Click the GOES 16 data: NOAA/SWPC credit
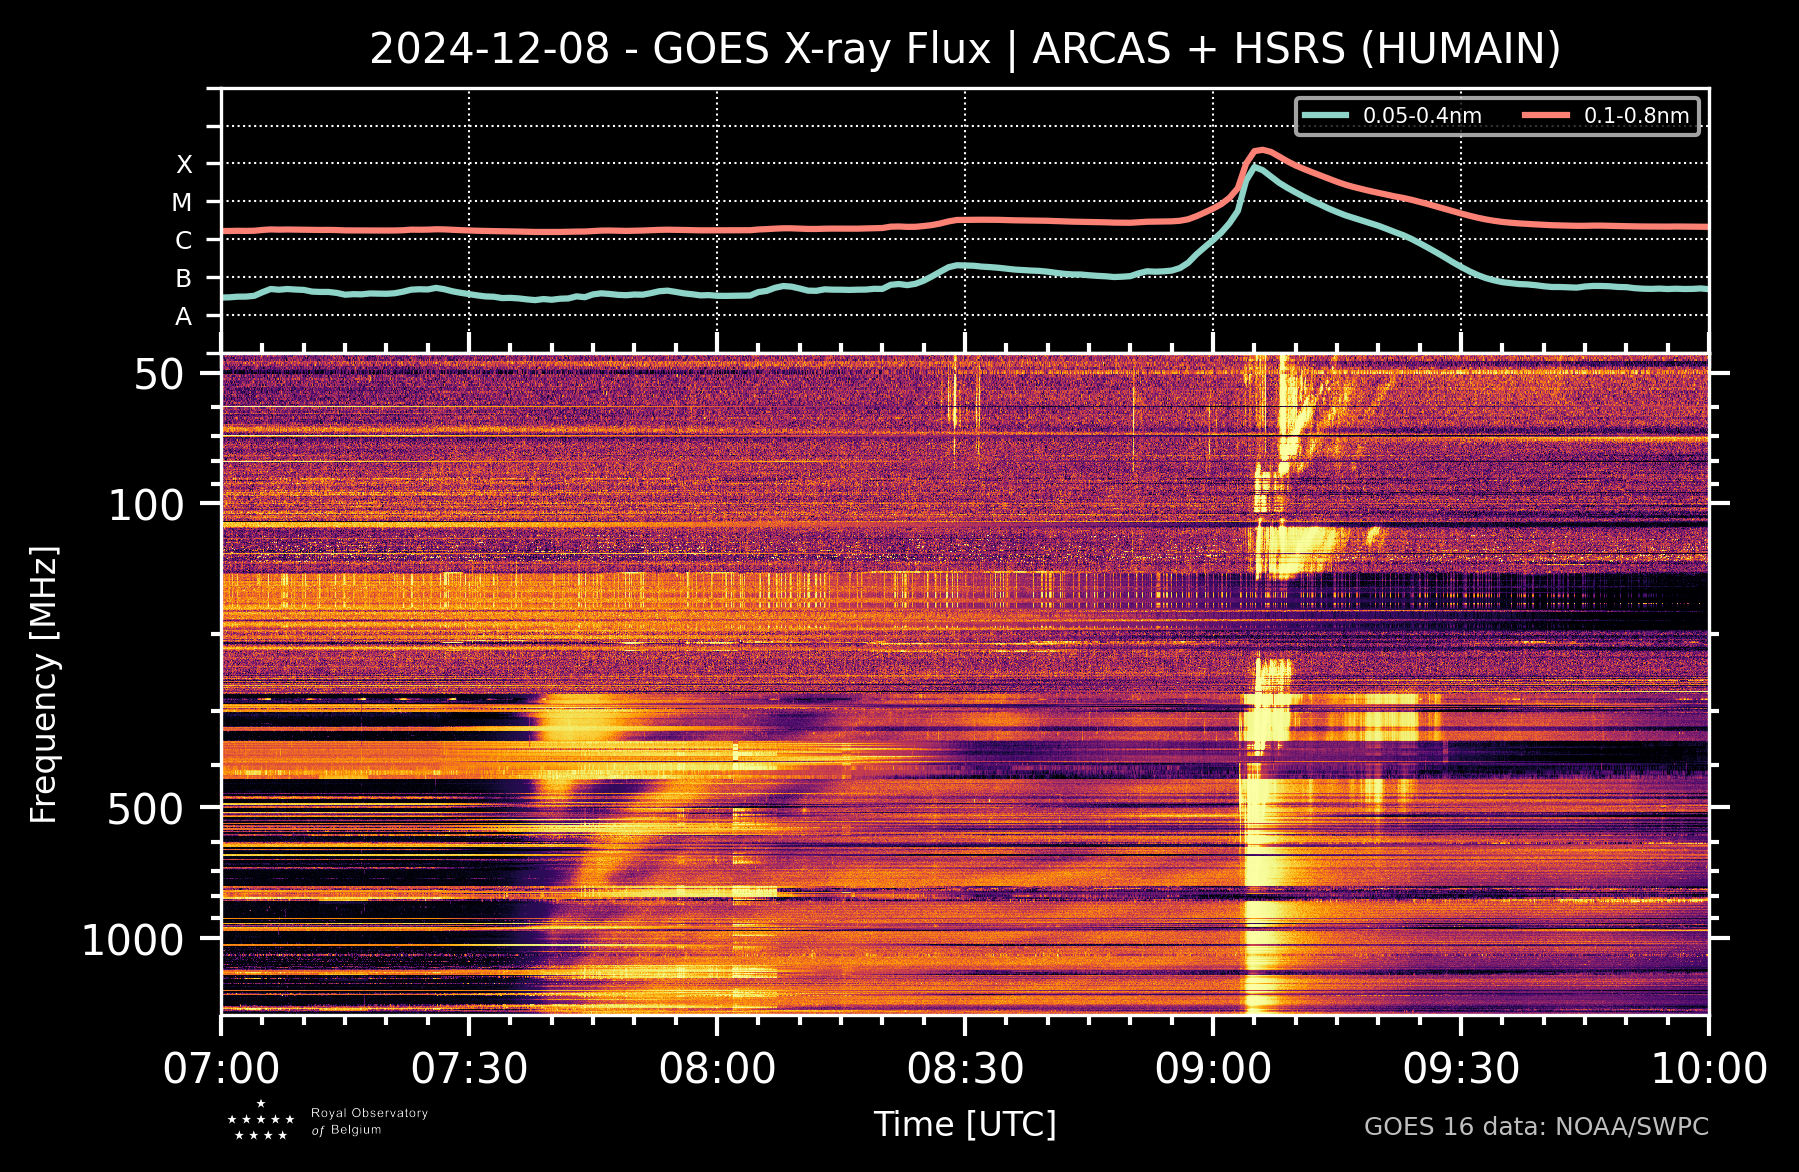The image size is (1799, 1172). click(x=1536, y=1127)
